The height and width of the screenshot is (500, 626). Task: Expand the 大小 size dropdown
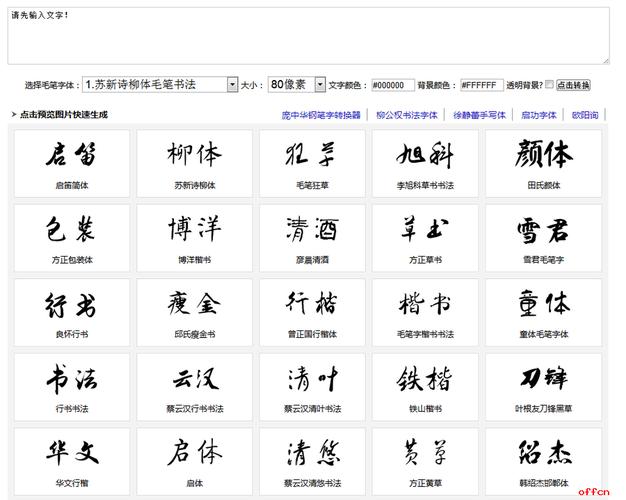point(296,85)
